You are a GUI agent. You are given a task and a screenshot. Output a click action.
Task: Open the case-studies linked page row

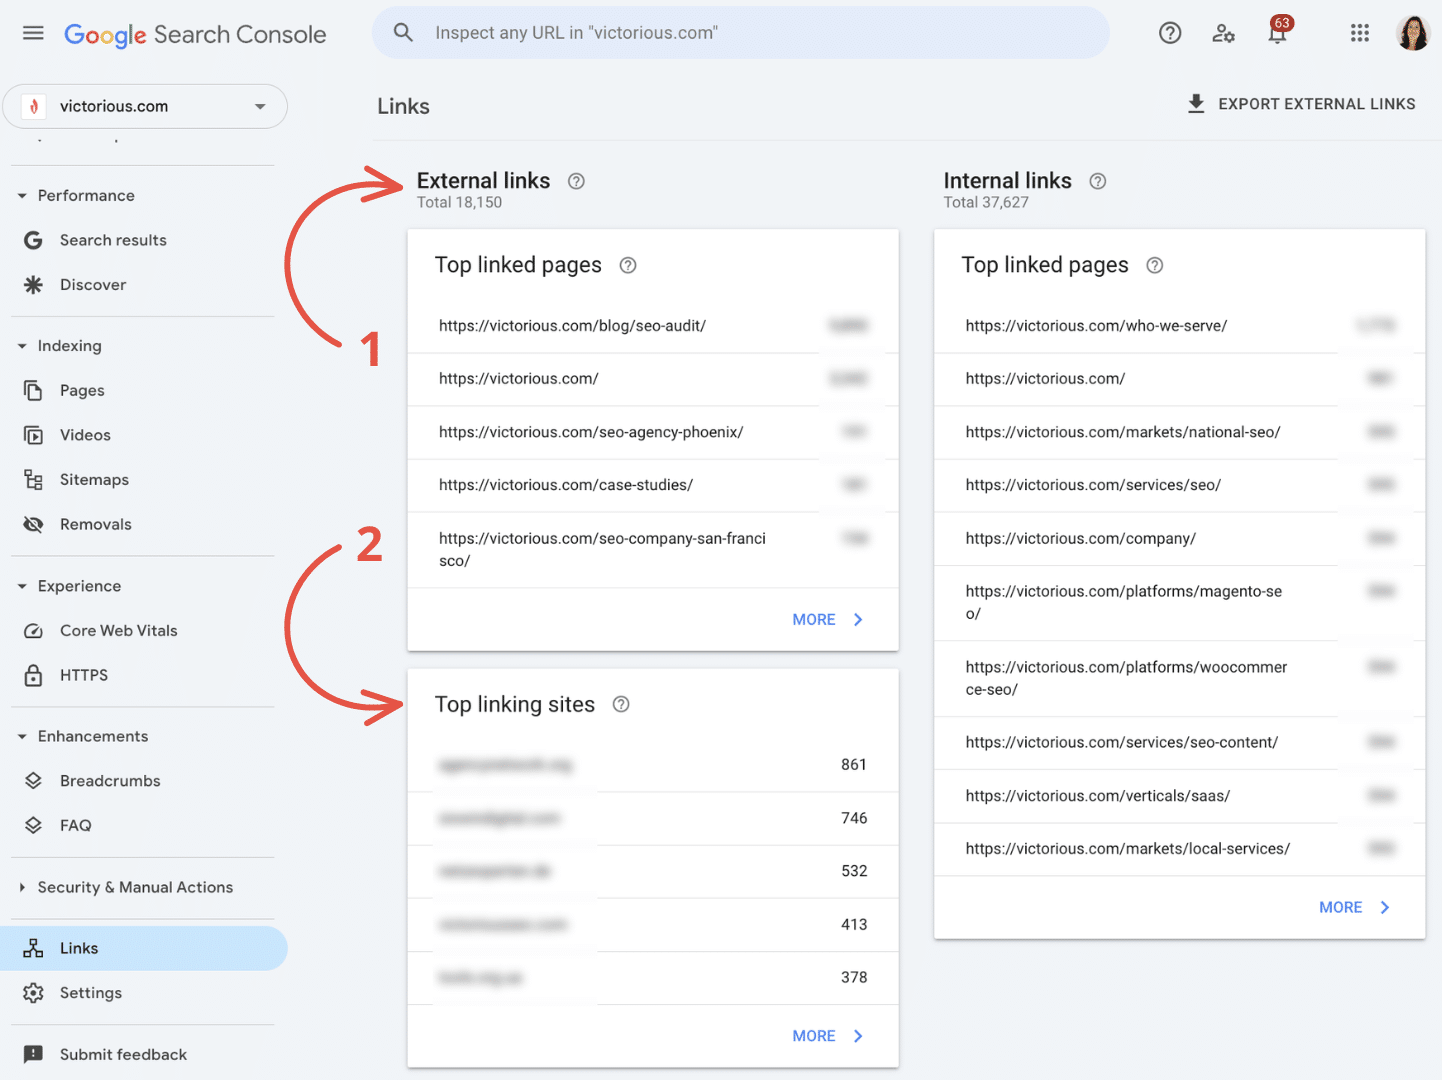(653, 485)
